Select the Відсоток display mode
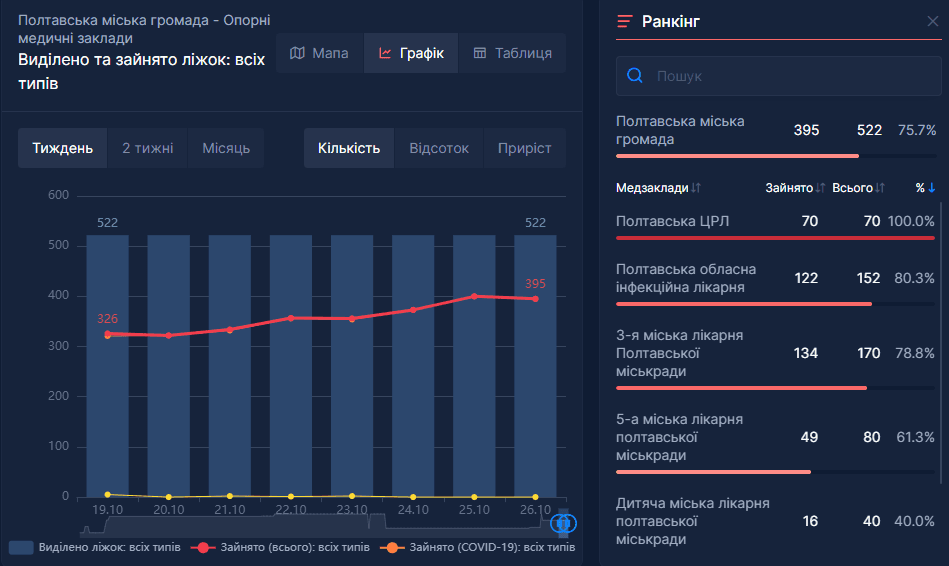The height and width of the screenshot is (566, 949). 439,148
